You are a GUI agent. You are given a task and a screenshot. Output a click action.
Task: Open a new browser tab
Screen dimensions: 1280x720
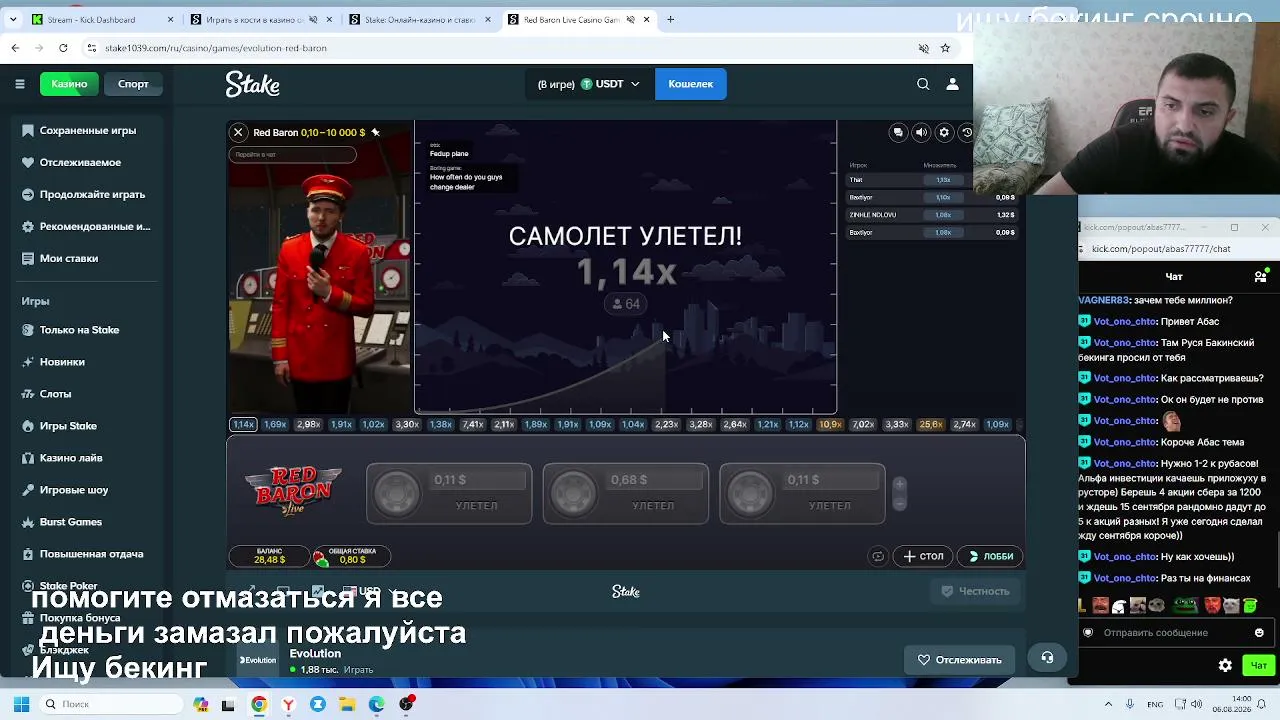tap(671, 19)
